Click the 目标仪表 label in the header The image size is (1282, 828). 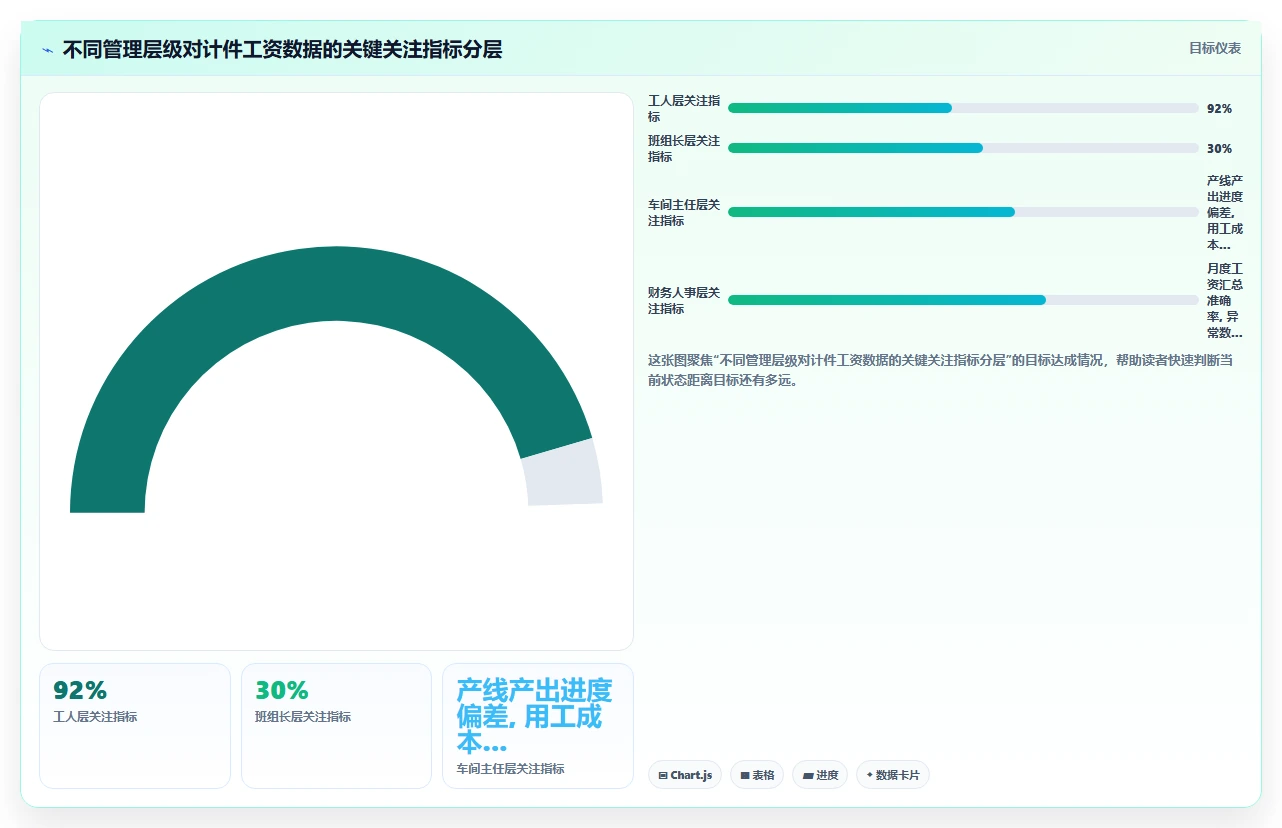pos(1214,48)
